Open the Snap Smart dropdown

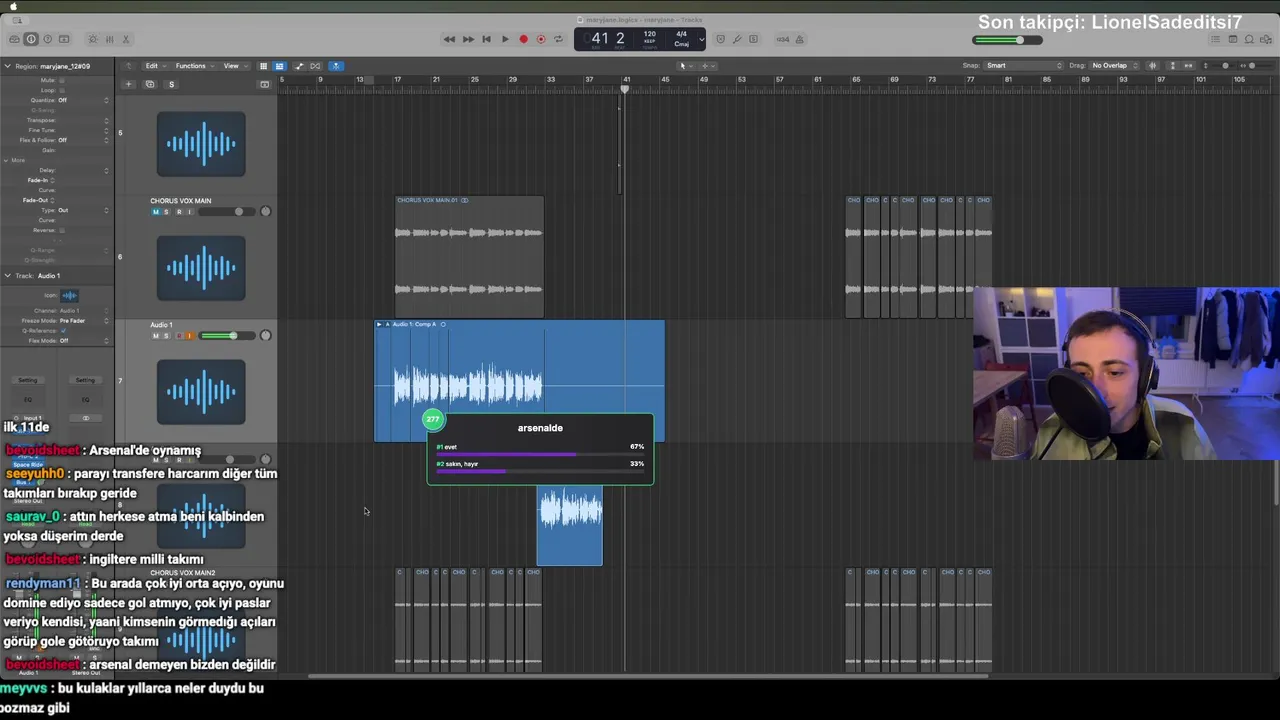point(1023,66)
